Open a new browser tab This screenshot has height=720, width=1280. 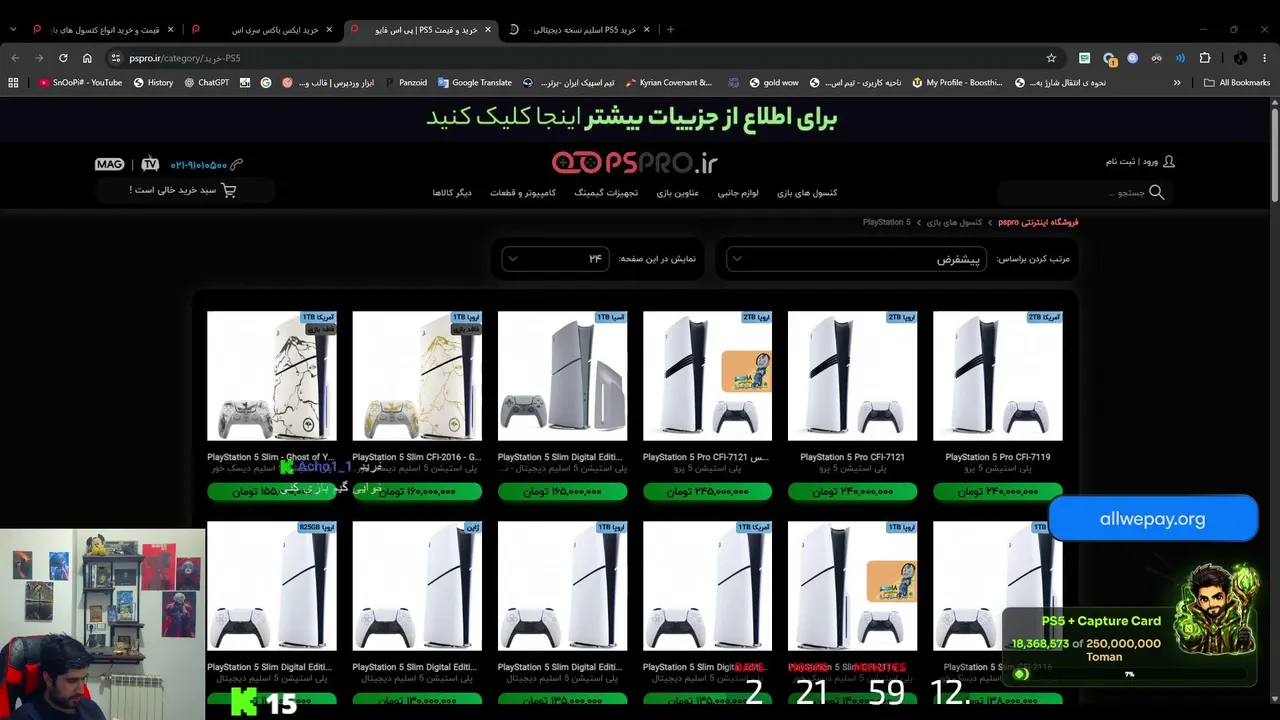(x=670, y=29)
